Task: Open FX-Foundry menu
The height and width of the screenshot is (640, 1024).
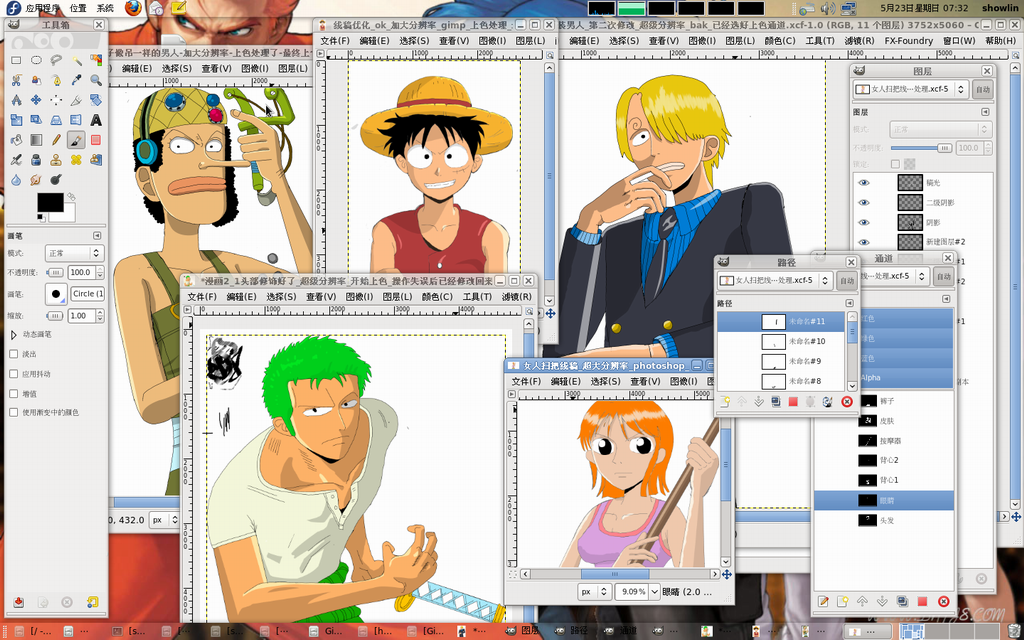Action: [x=908, y=40]
